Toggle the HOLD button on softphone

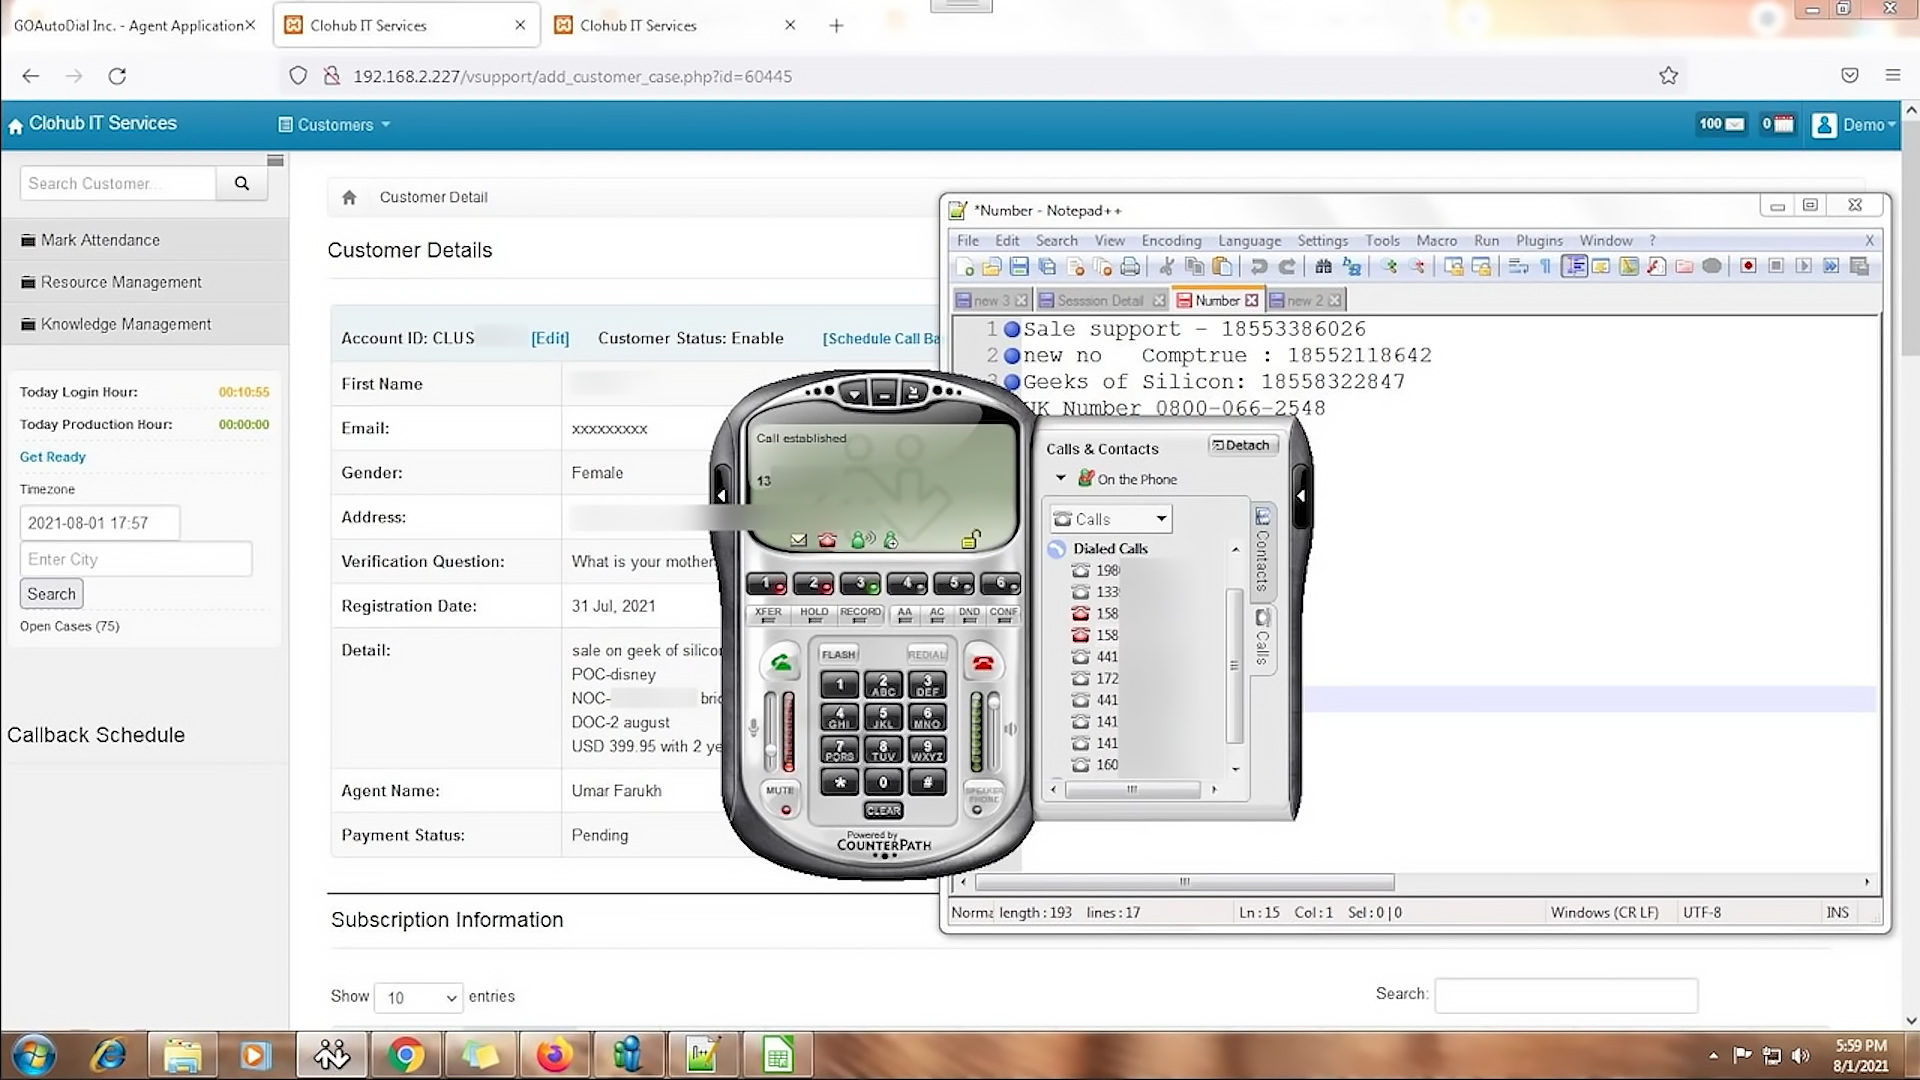pyautogui.click(x=814, y=614)
